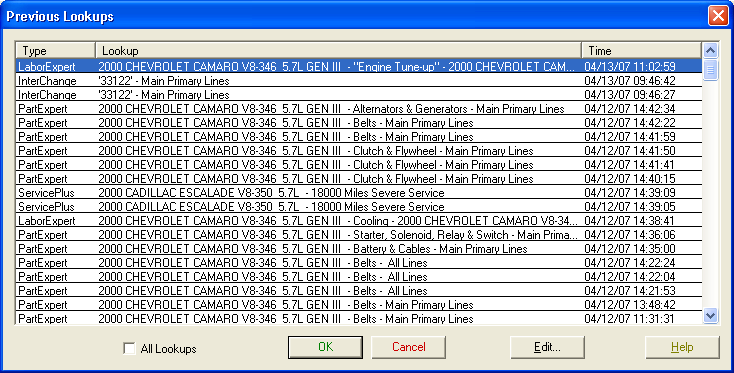Image resolution: width=734 pixels, height=373 pixels.
Task: Select the LaborExpert Cooling lookup row
Action: click(359, 220)
